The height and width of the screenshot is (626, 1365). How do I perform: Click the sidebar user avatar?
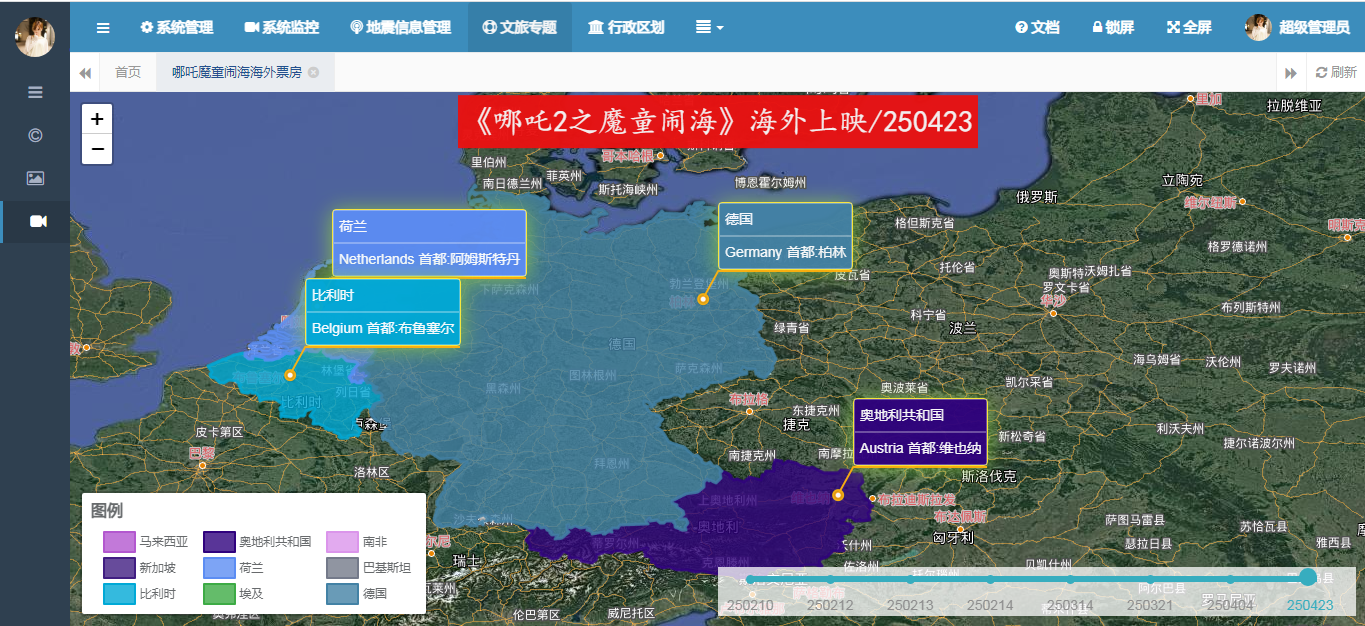(35, 37)
